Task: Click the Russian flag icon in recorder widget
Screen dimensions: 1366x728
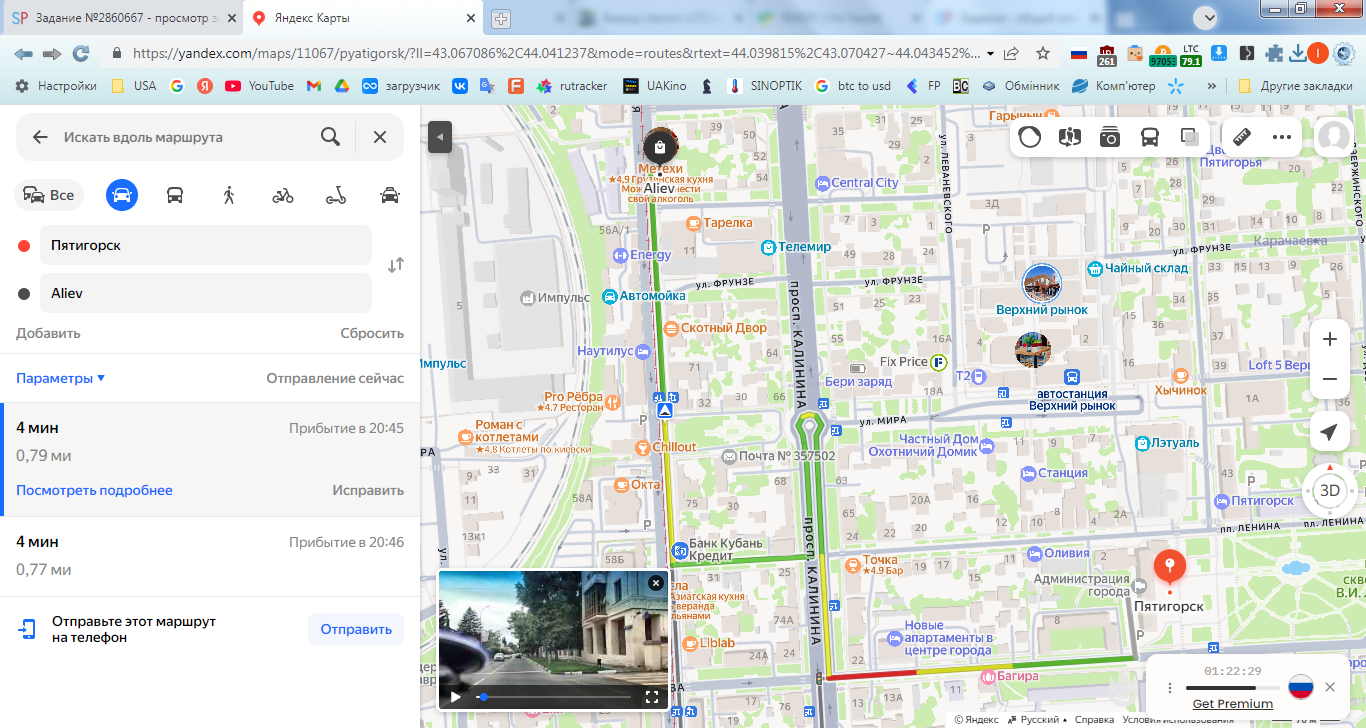Action: (1300, 687)
